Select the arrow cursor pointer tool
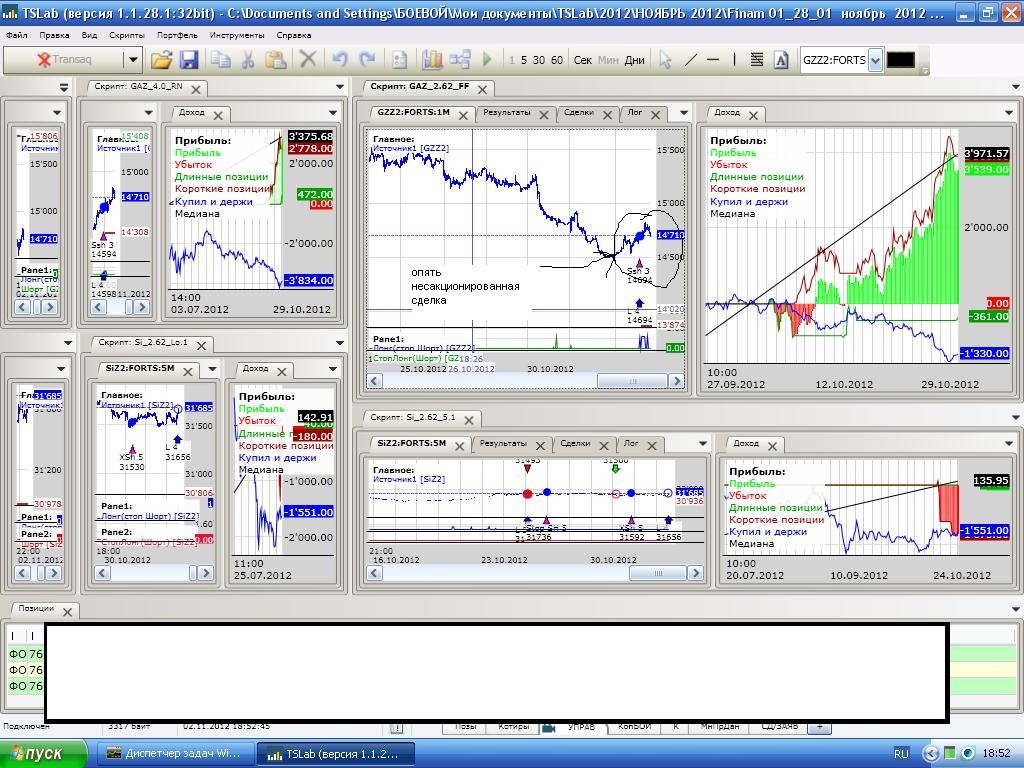Screen dimensions: 1024x768 [664, 60]
